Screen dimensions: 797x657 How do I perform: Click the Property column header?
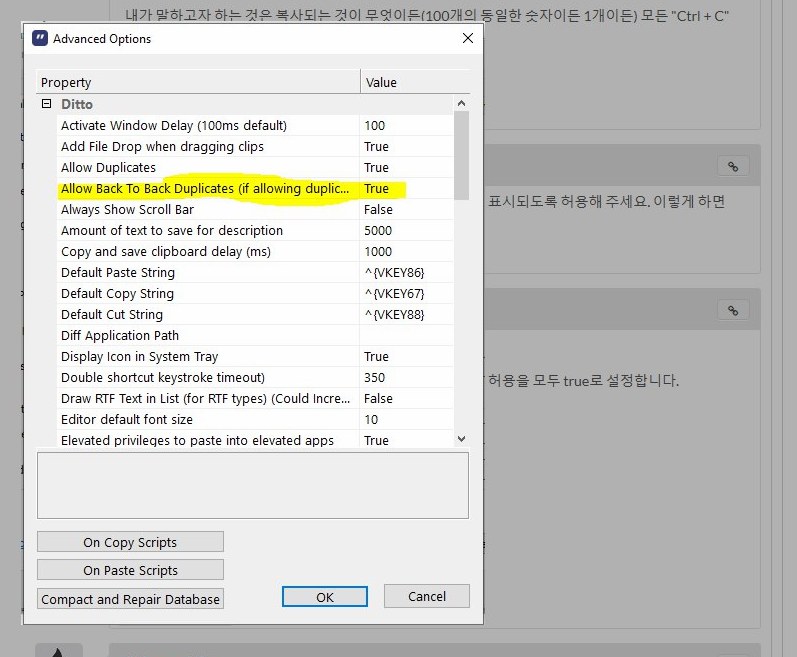[x=198, y=82]
